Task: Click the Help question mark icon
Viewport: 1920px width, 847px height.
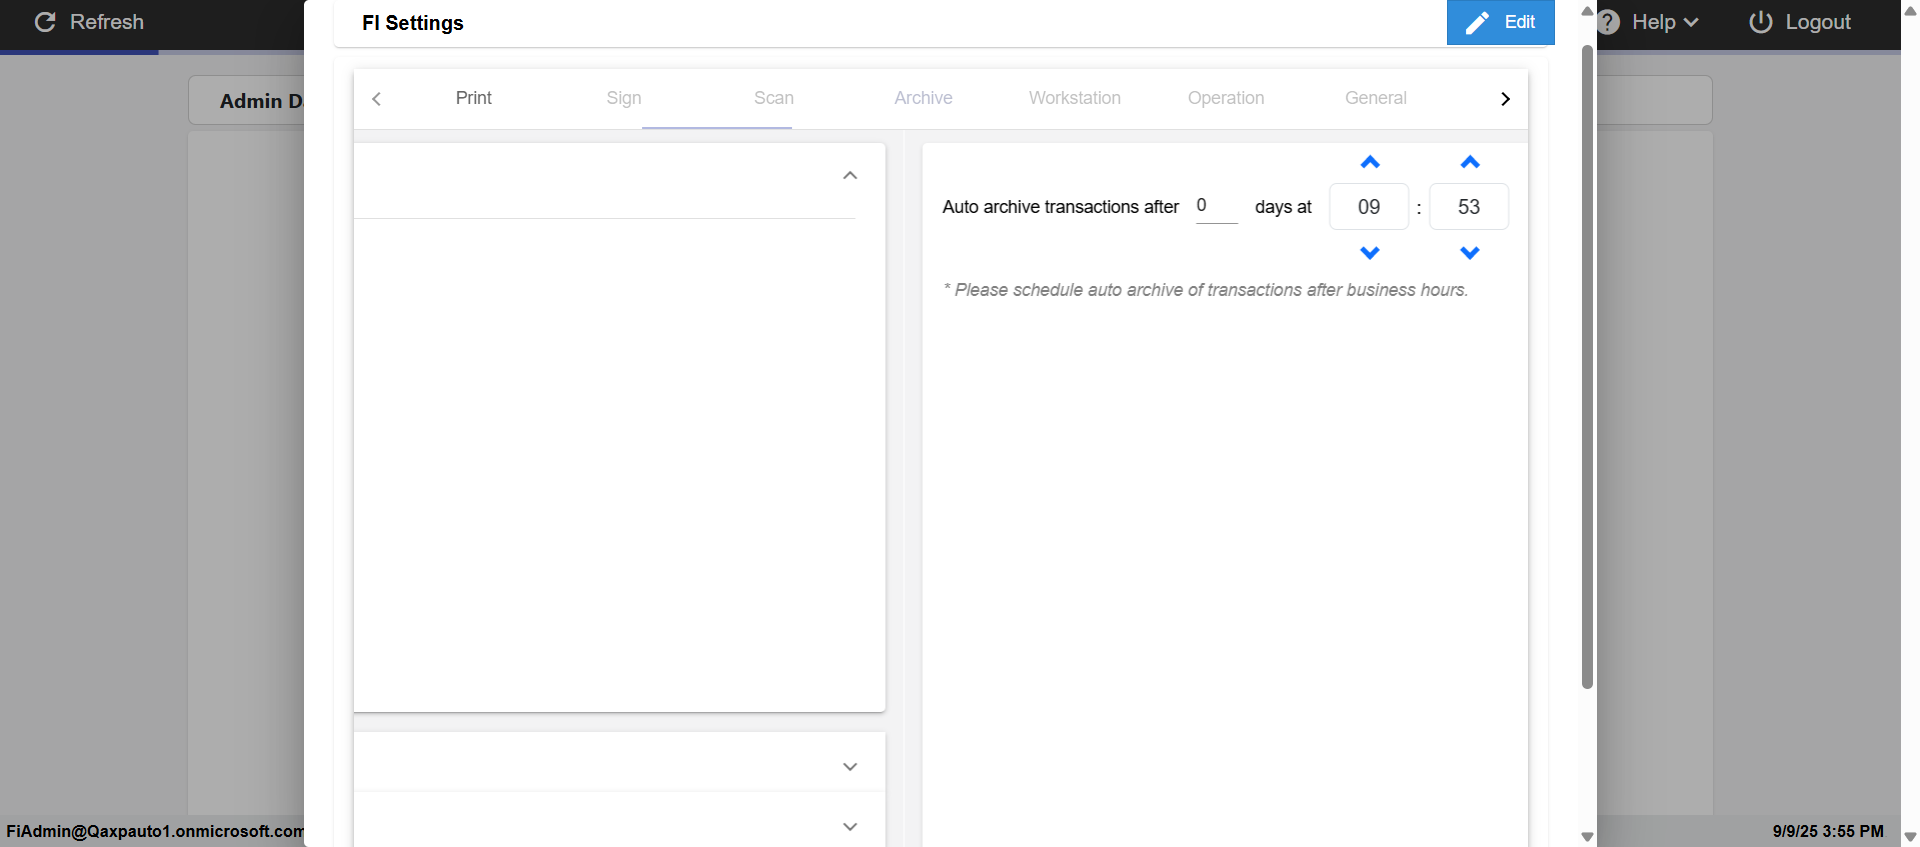Action: pos(1608,22)
